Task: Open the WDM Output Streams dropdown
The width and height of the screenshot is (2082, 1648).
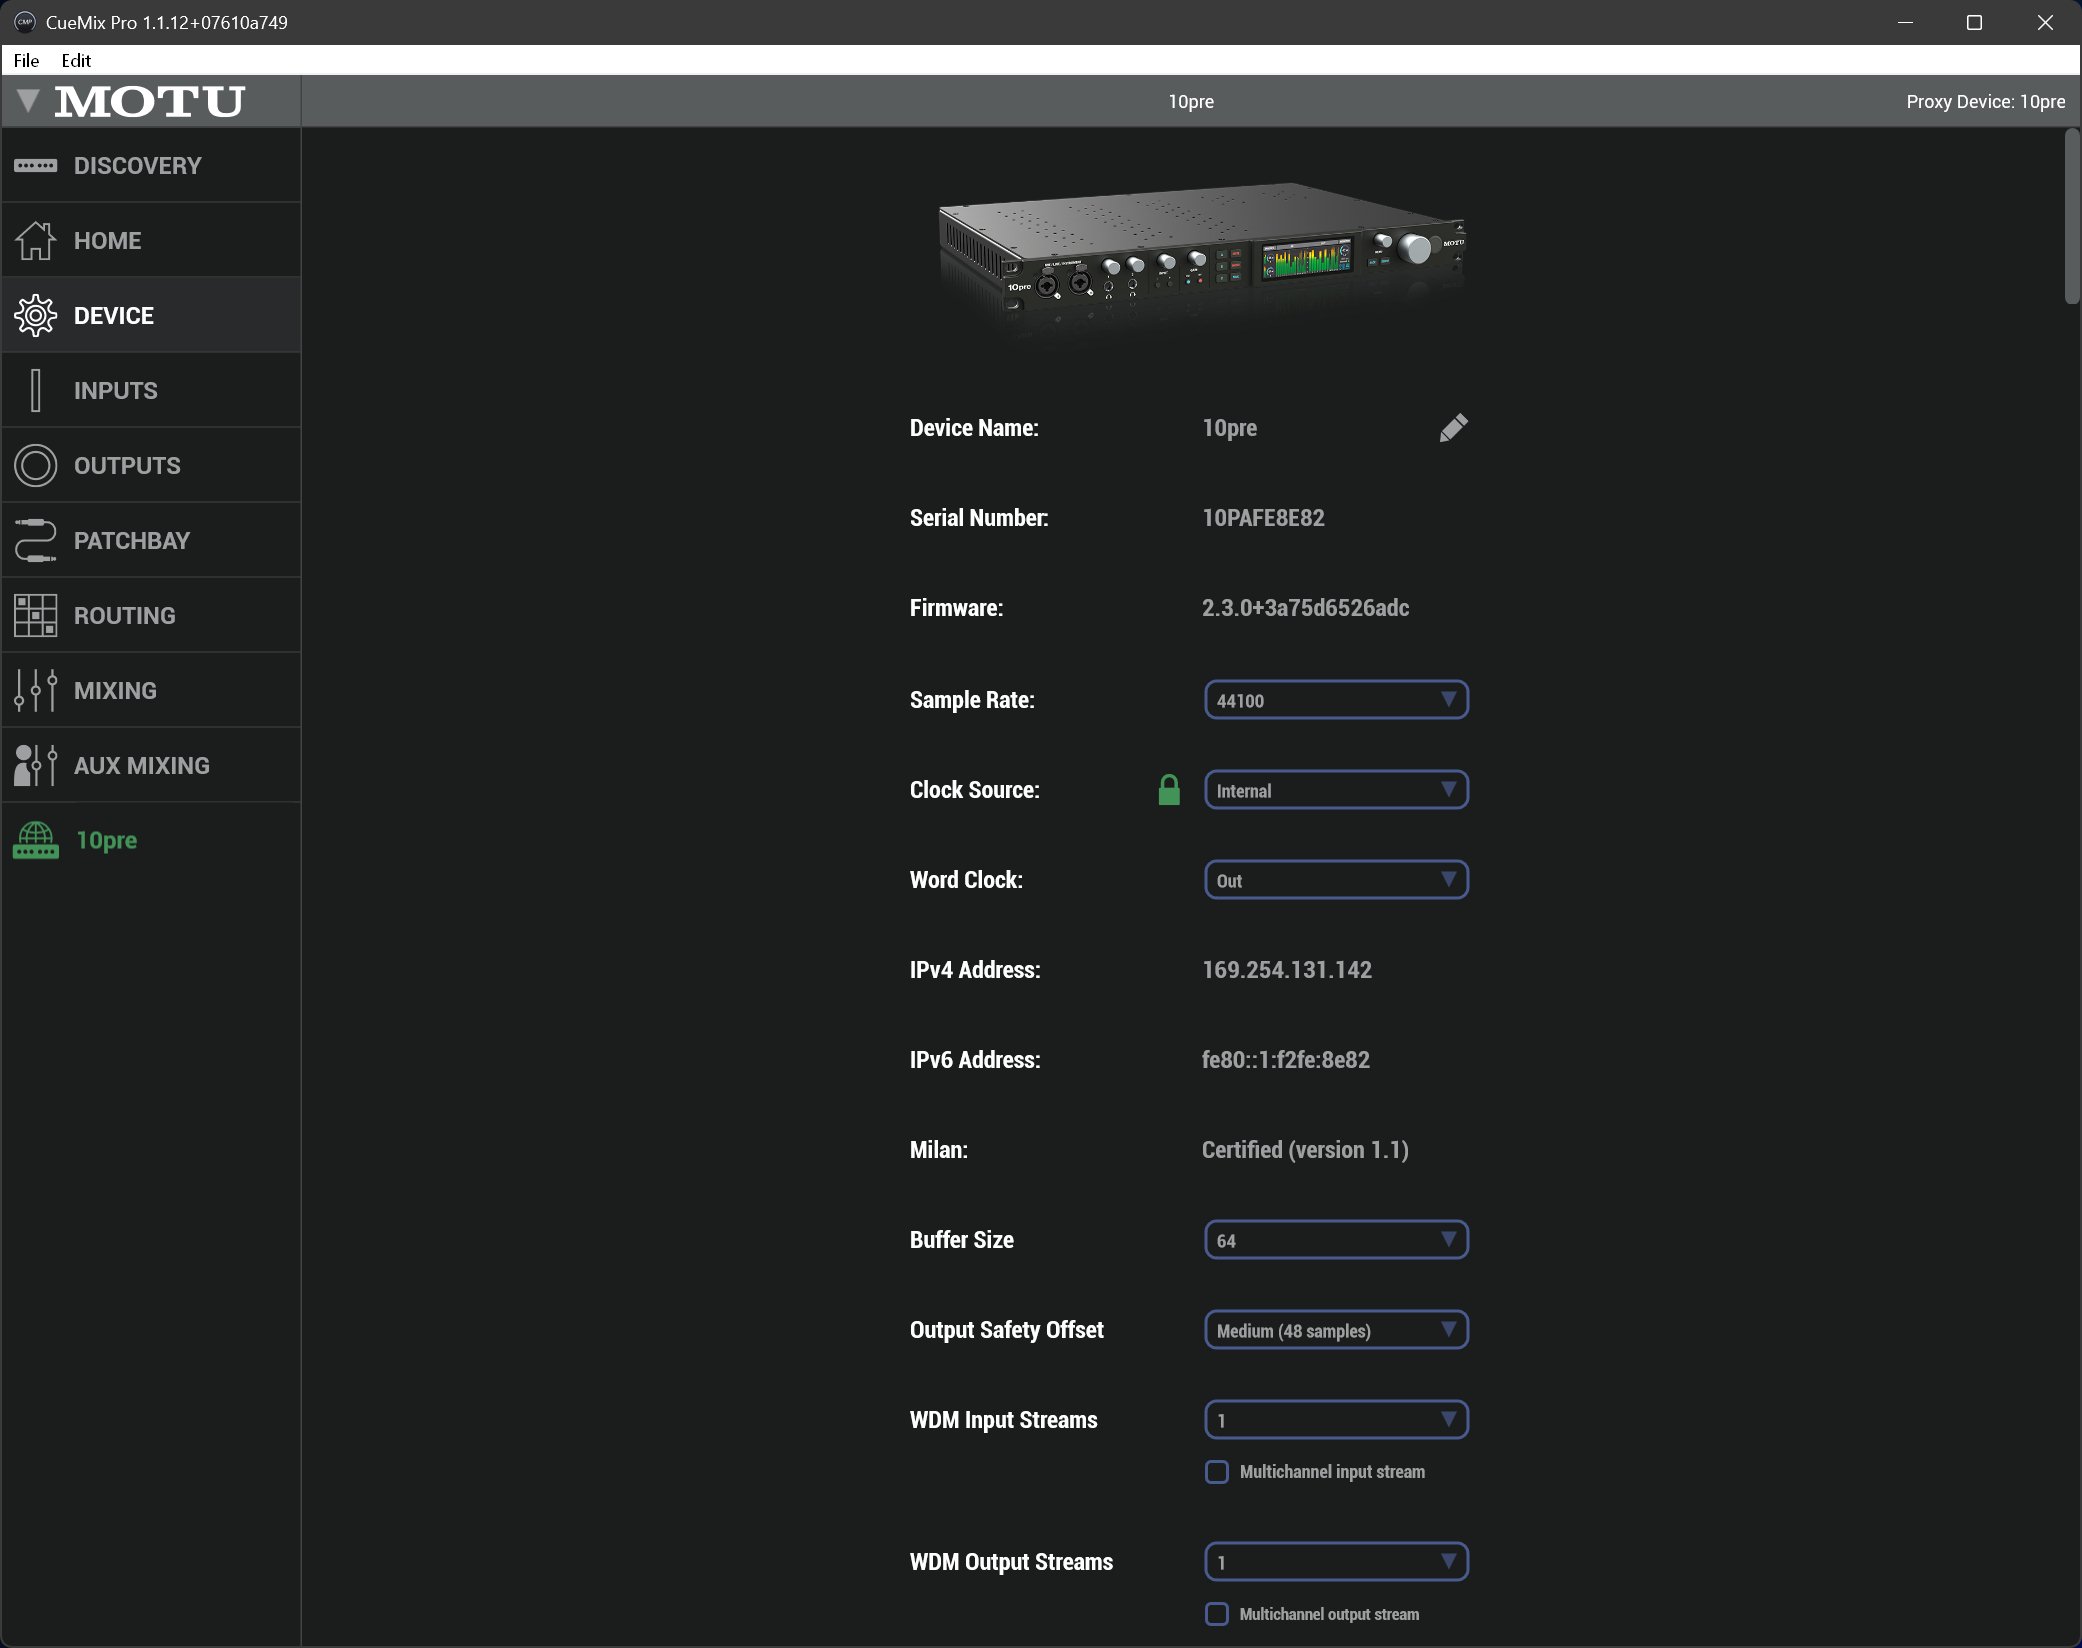Action: click(1336, 1562)
